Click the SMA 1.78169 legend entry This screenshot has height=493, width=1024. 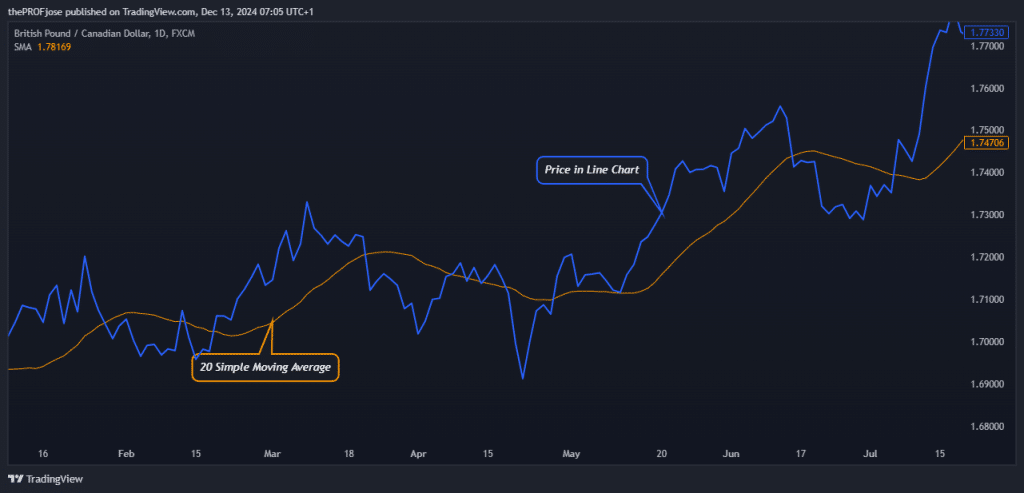pyautogui.click(x=42, y=46)
